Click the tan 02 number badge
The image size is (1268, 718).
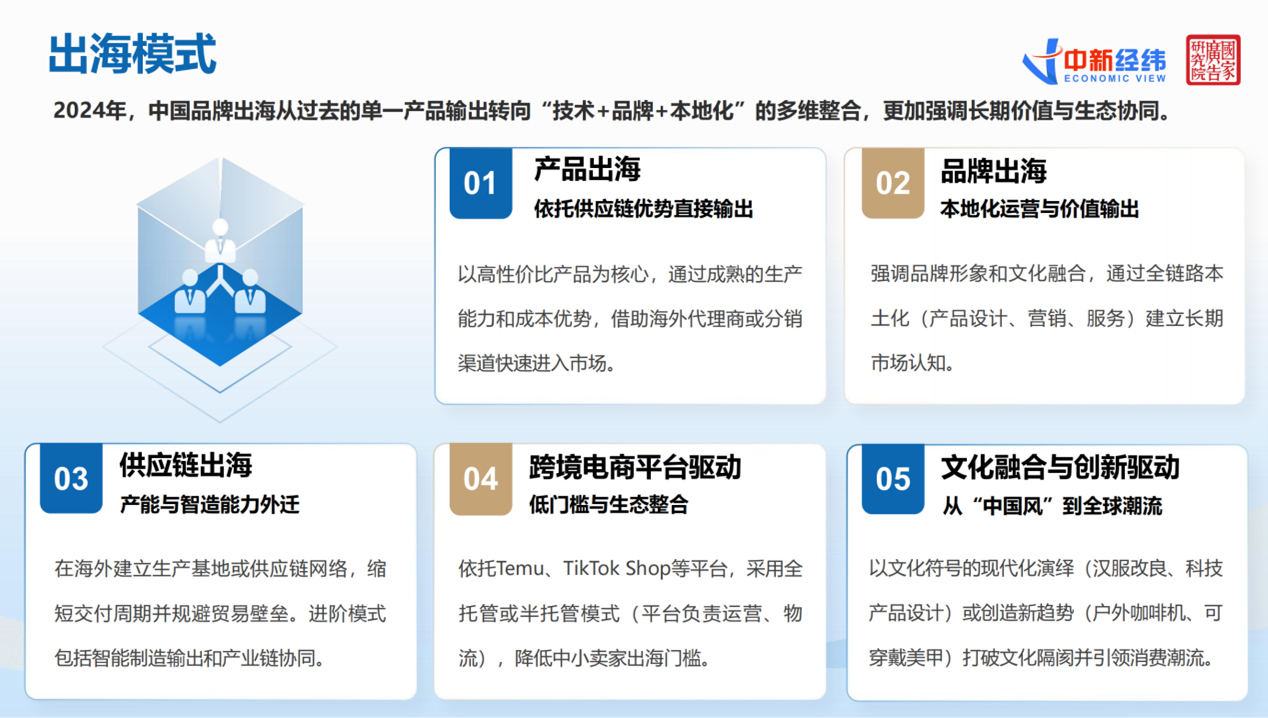pos(892,183)
